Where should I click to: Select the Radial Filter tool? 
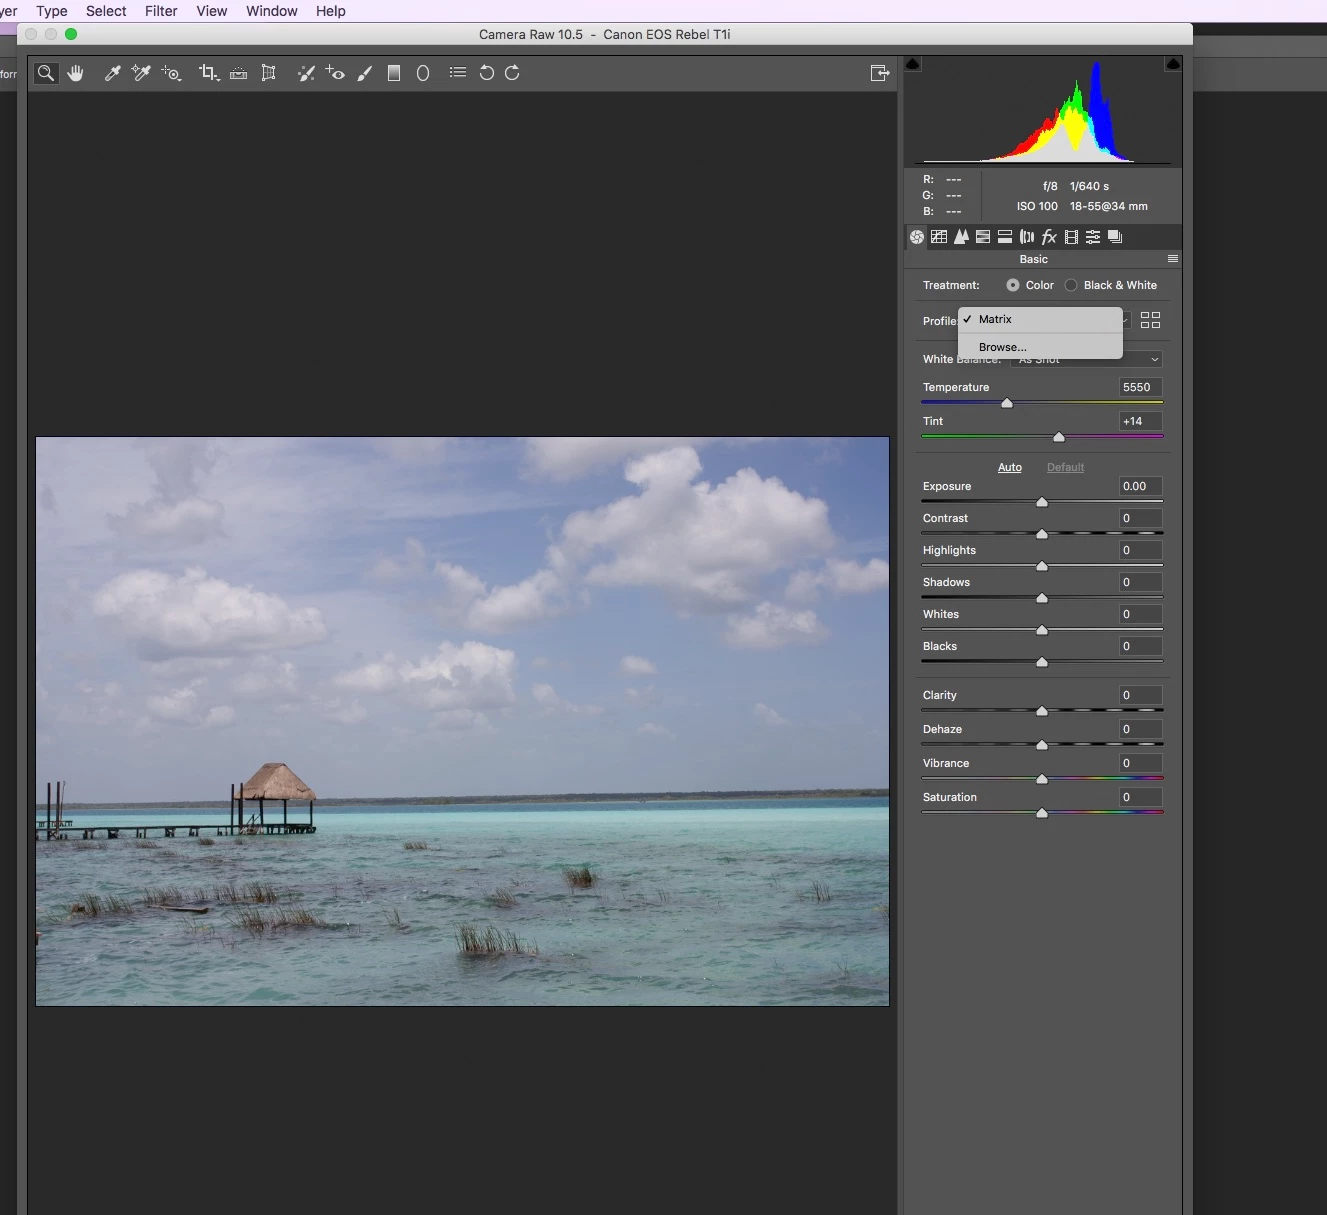423,73
